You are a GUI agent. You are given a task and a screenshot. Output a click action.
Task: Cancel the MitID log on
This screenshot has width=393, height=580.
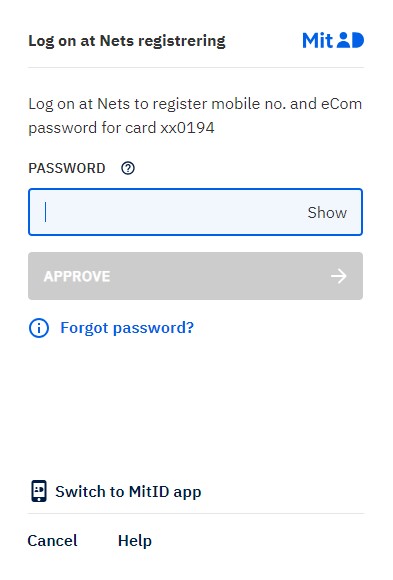(53, 540)
